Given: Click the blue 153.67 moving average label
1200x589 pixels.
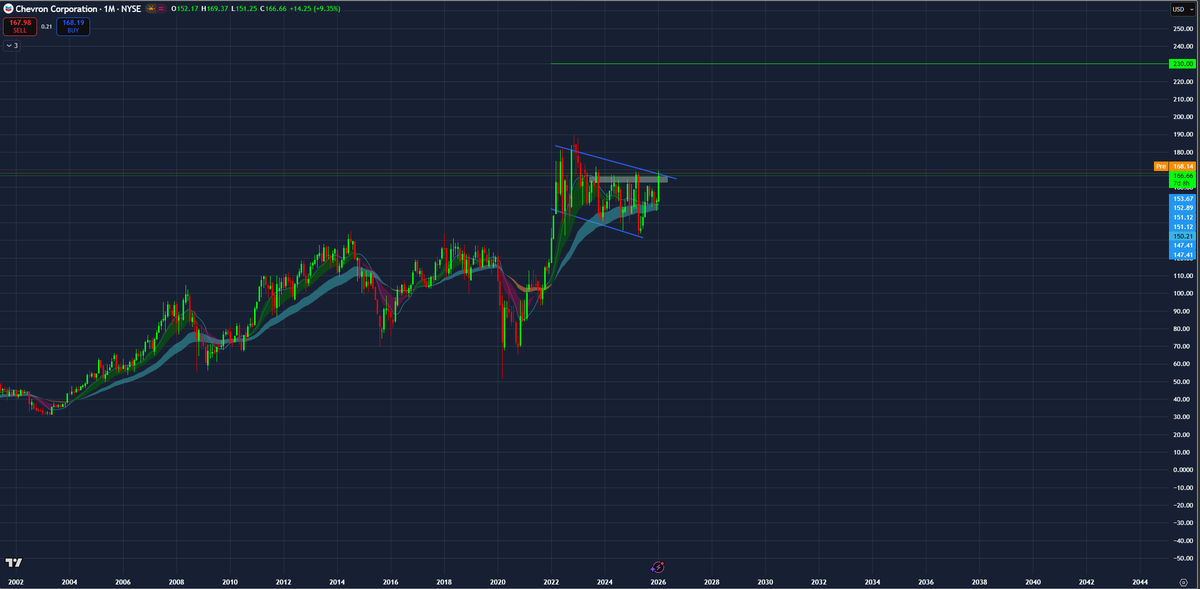Looking at the screenshot, I should [x=1183, y=199].
